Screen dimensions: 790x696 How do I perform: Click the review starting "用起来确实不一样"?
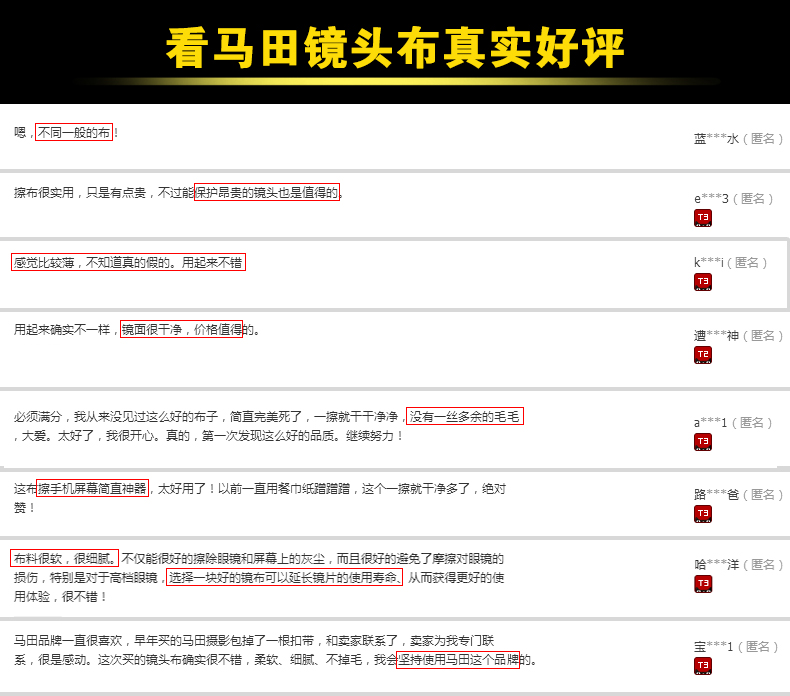point(137,330)
